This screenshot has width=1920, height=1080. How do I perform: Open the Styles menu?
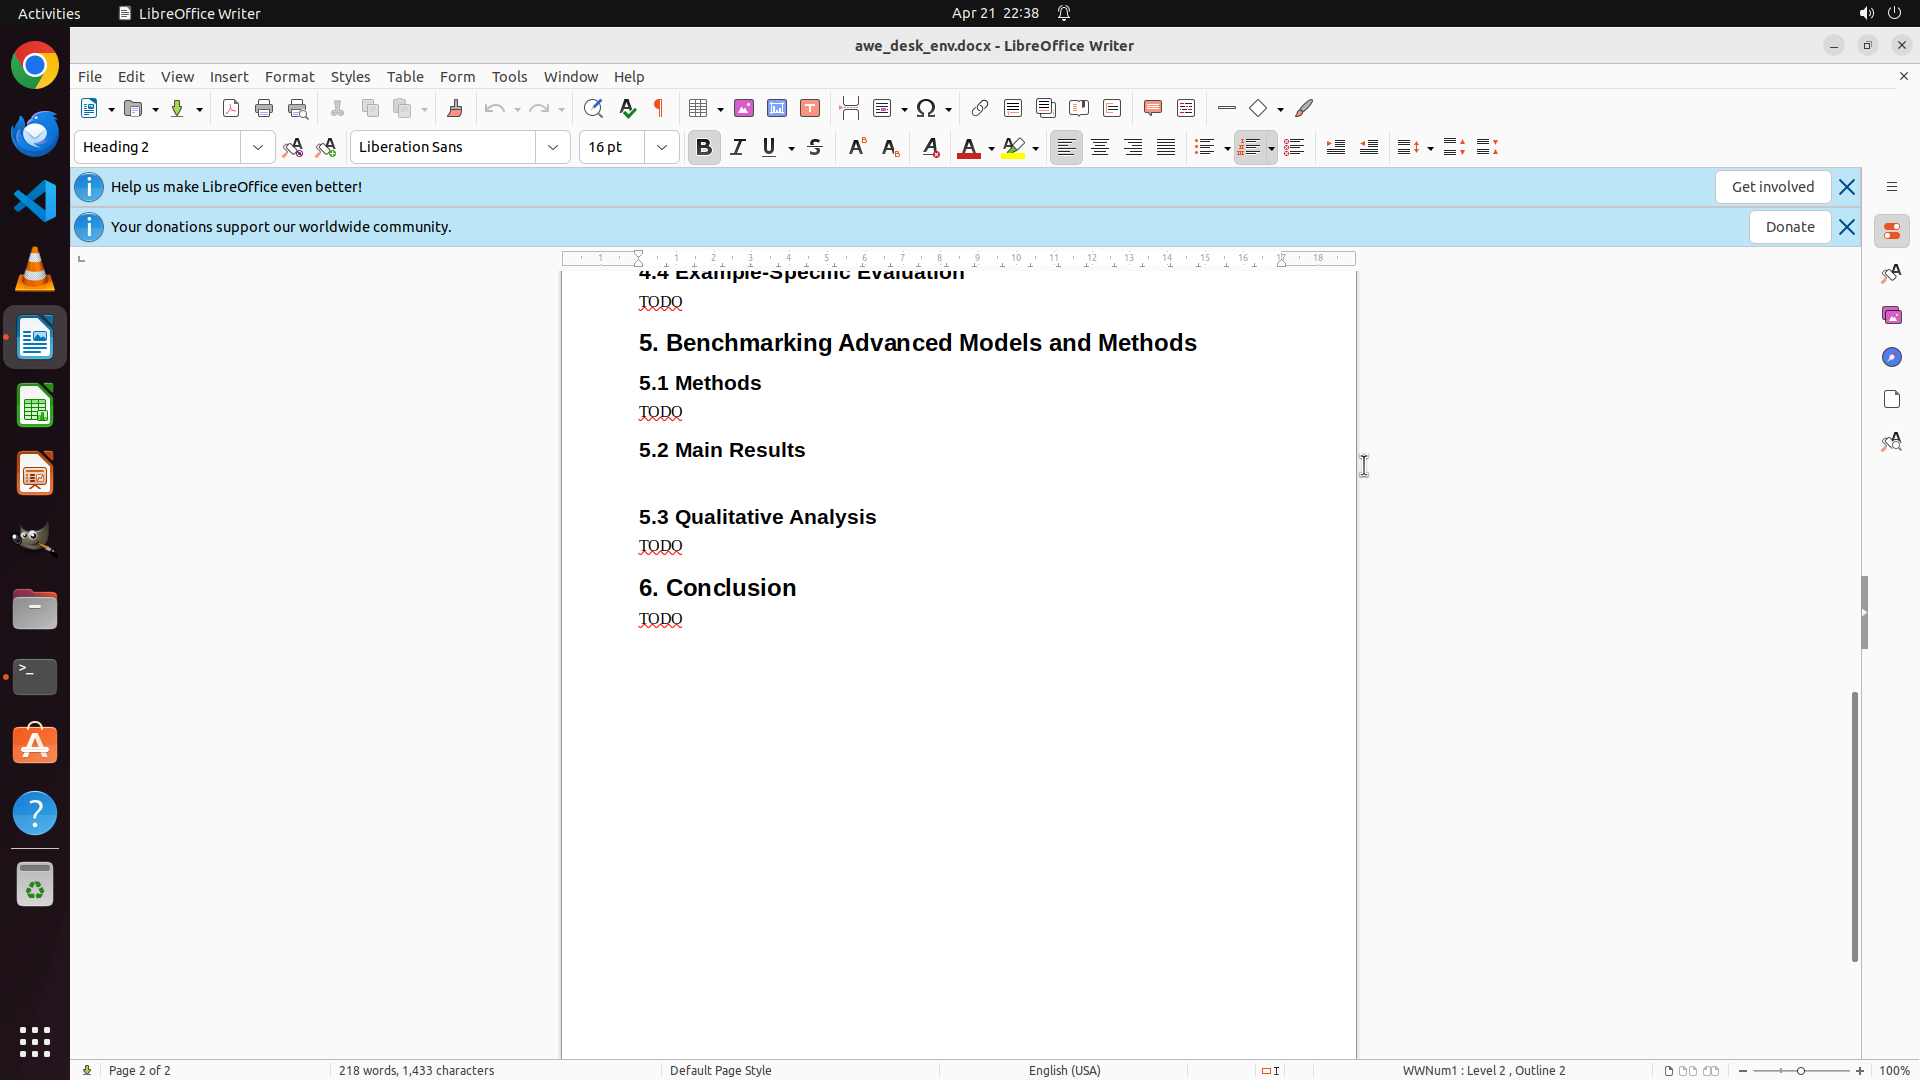tap(350, 77)
